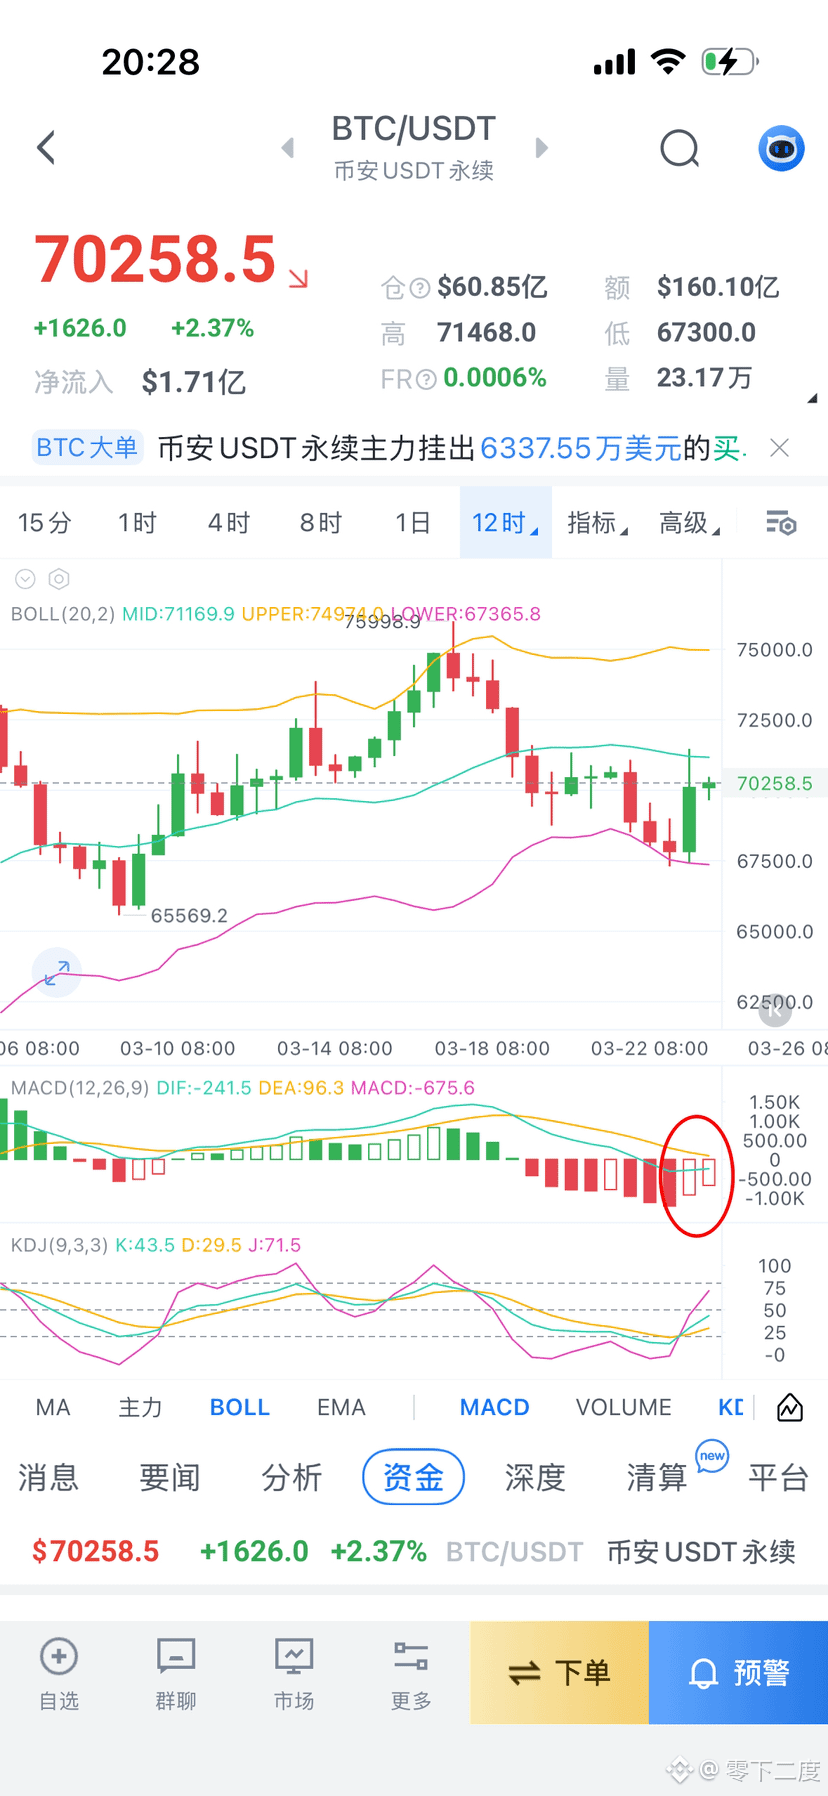Tap the 预警 alert button
The height and width of the screenshot is (1796, 828).
(739, 1672)
